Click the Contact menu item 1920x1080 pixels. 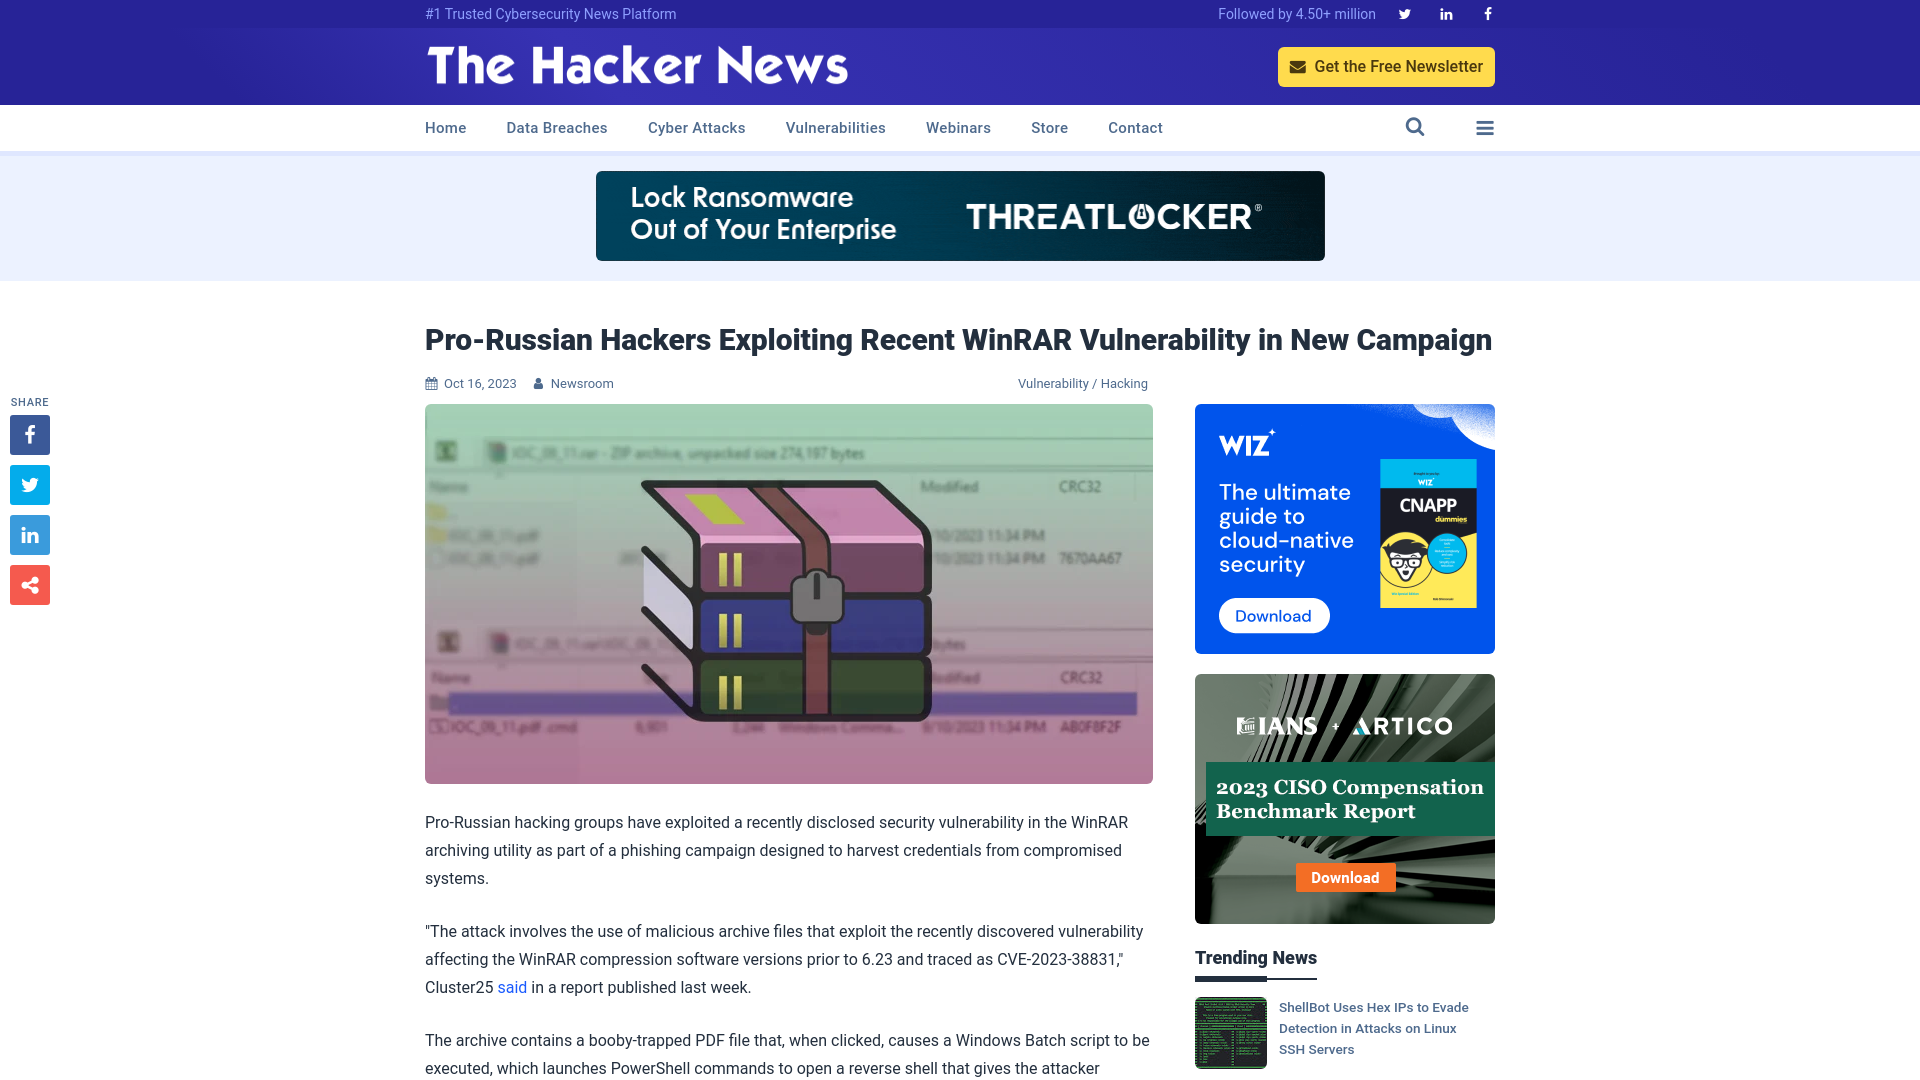pyautogui.click(x=1135, y=127)
